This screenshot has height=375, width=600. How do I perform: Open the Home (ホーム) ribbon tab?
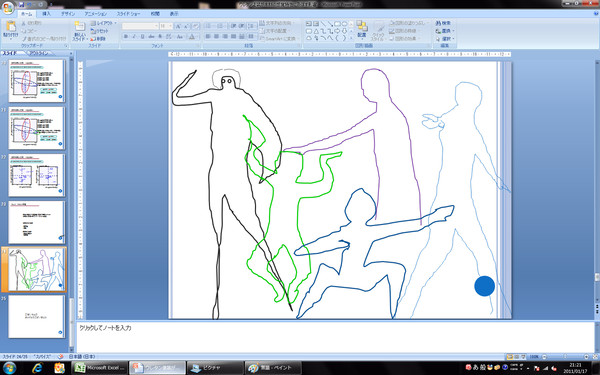(x=26, y=13)
